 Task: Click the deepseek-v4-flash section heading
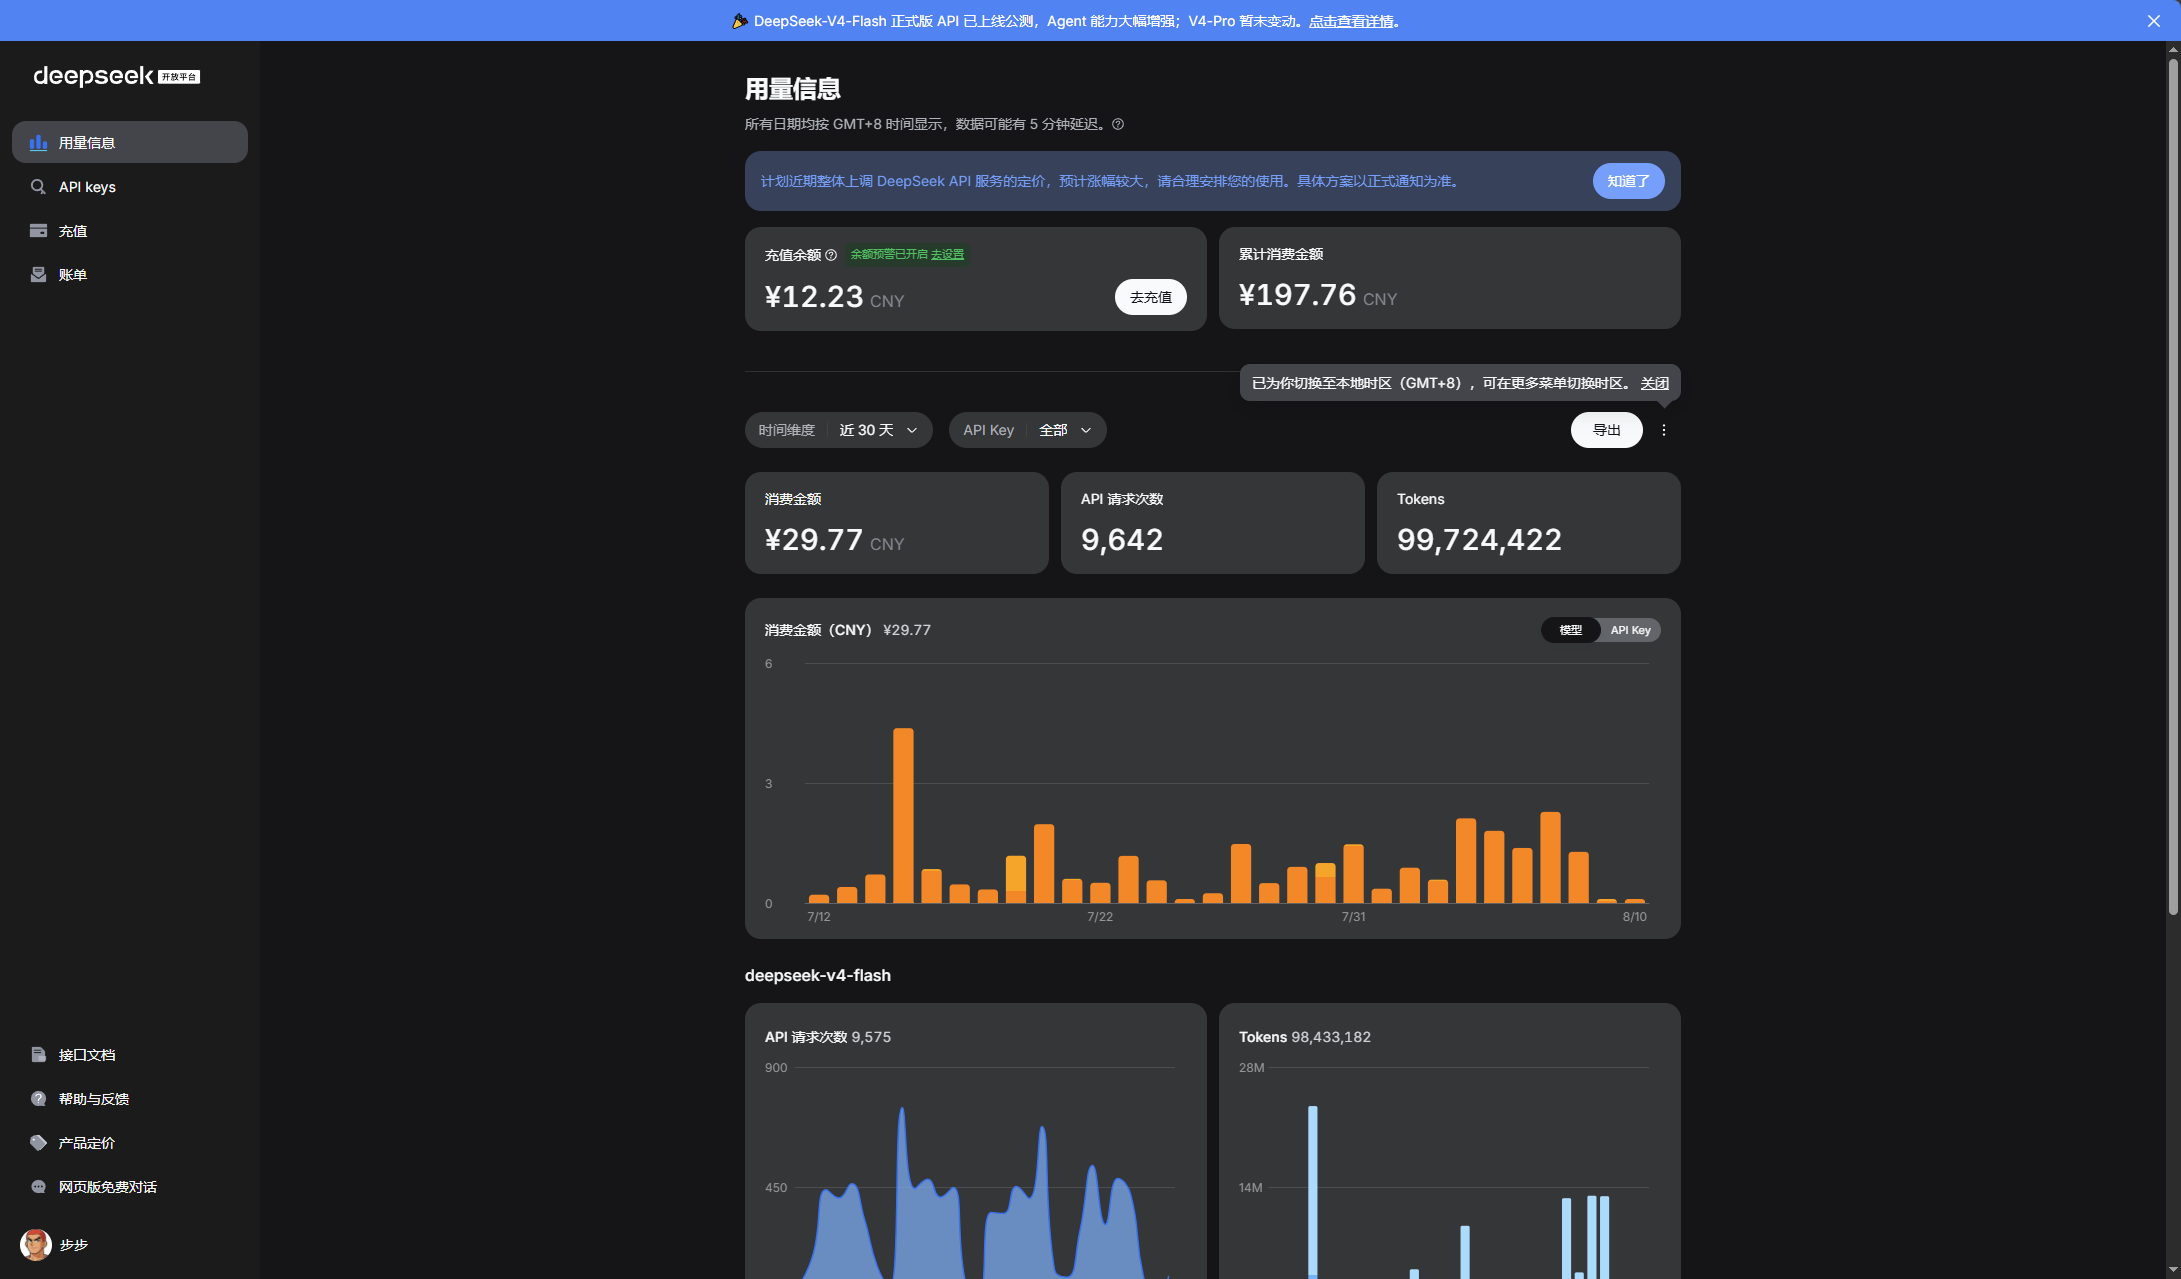pyautogui.click(x=818, y=975)
